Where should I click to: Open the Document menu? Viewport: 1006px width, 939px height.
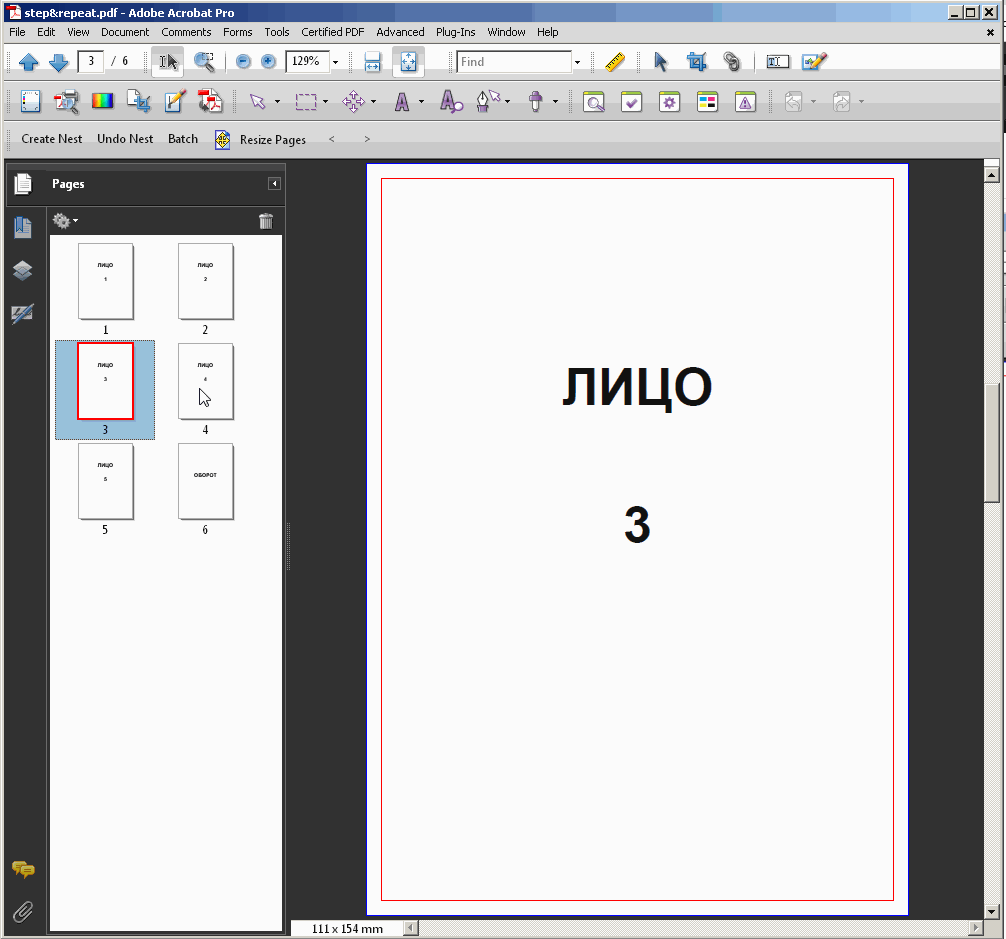coord(124,32)
